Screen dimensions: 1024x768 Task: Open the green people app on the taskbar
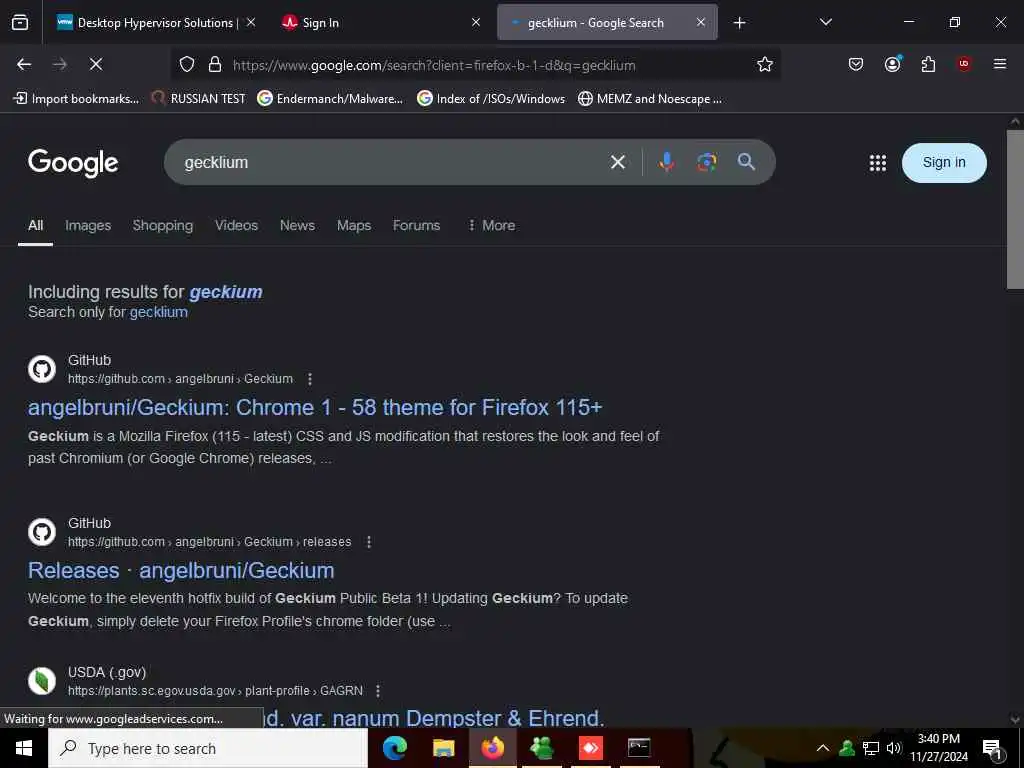541,748
